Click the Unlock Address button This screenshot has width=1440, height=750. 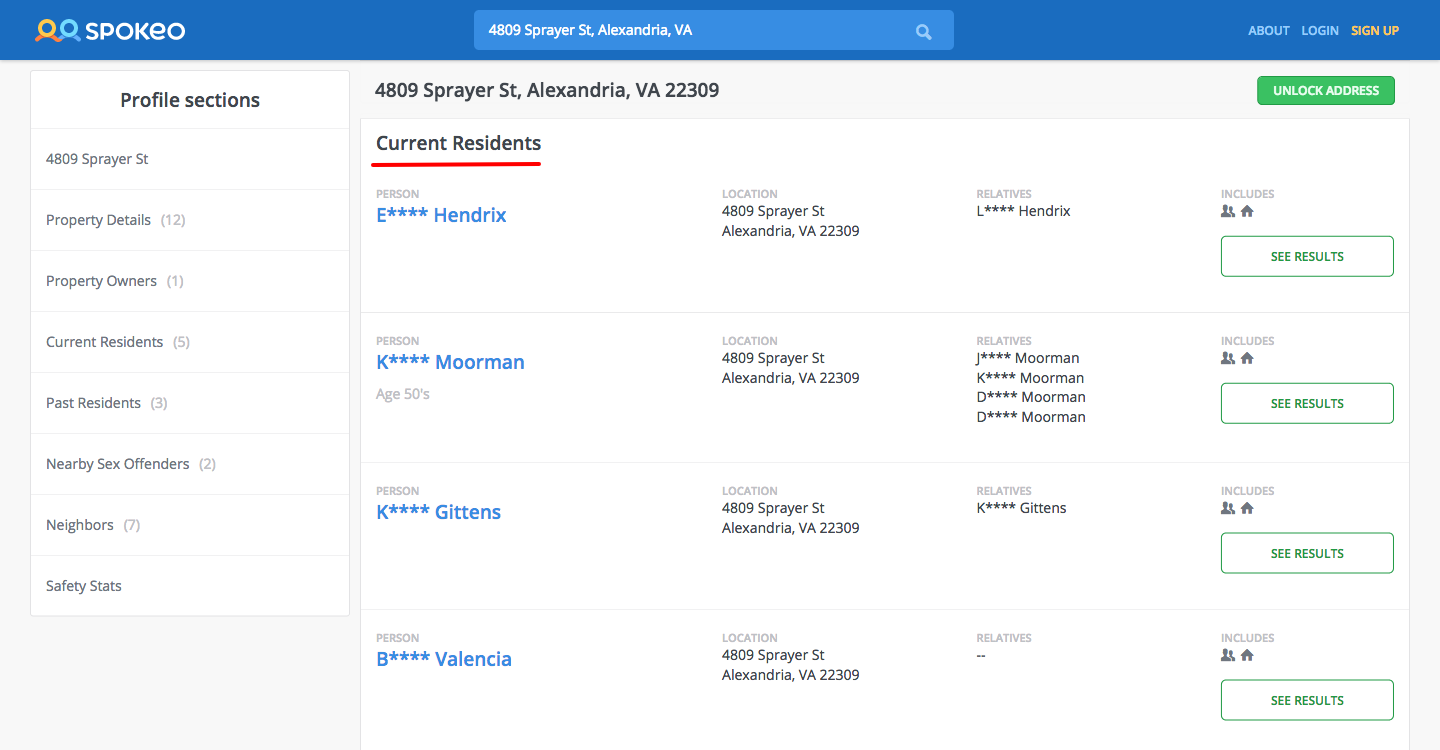pos(1326,90)
